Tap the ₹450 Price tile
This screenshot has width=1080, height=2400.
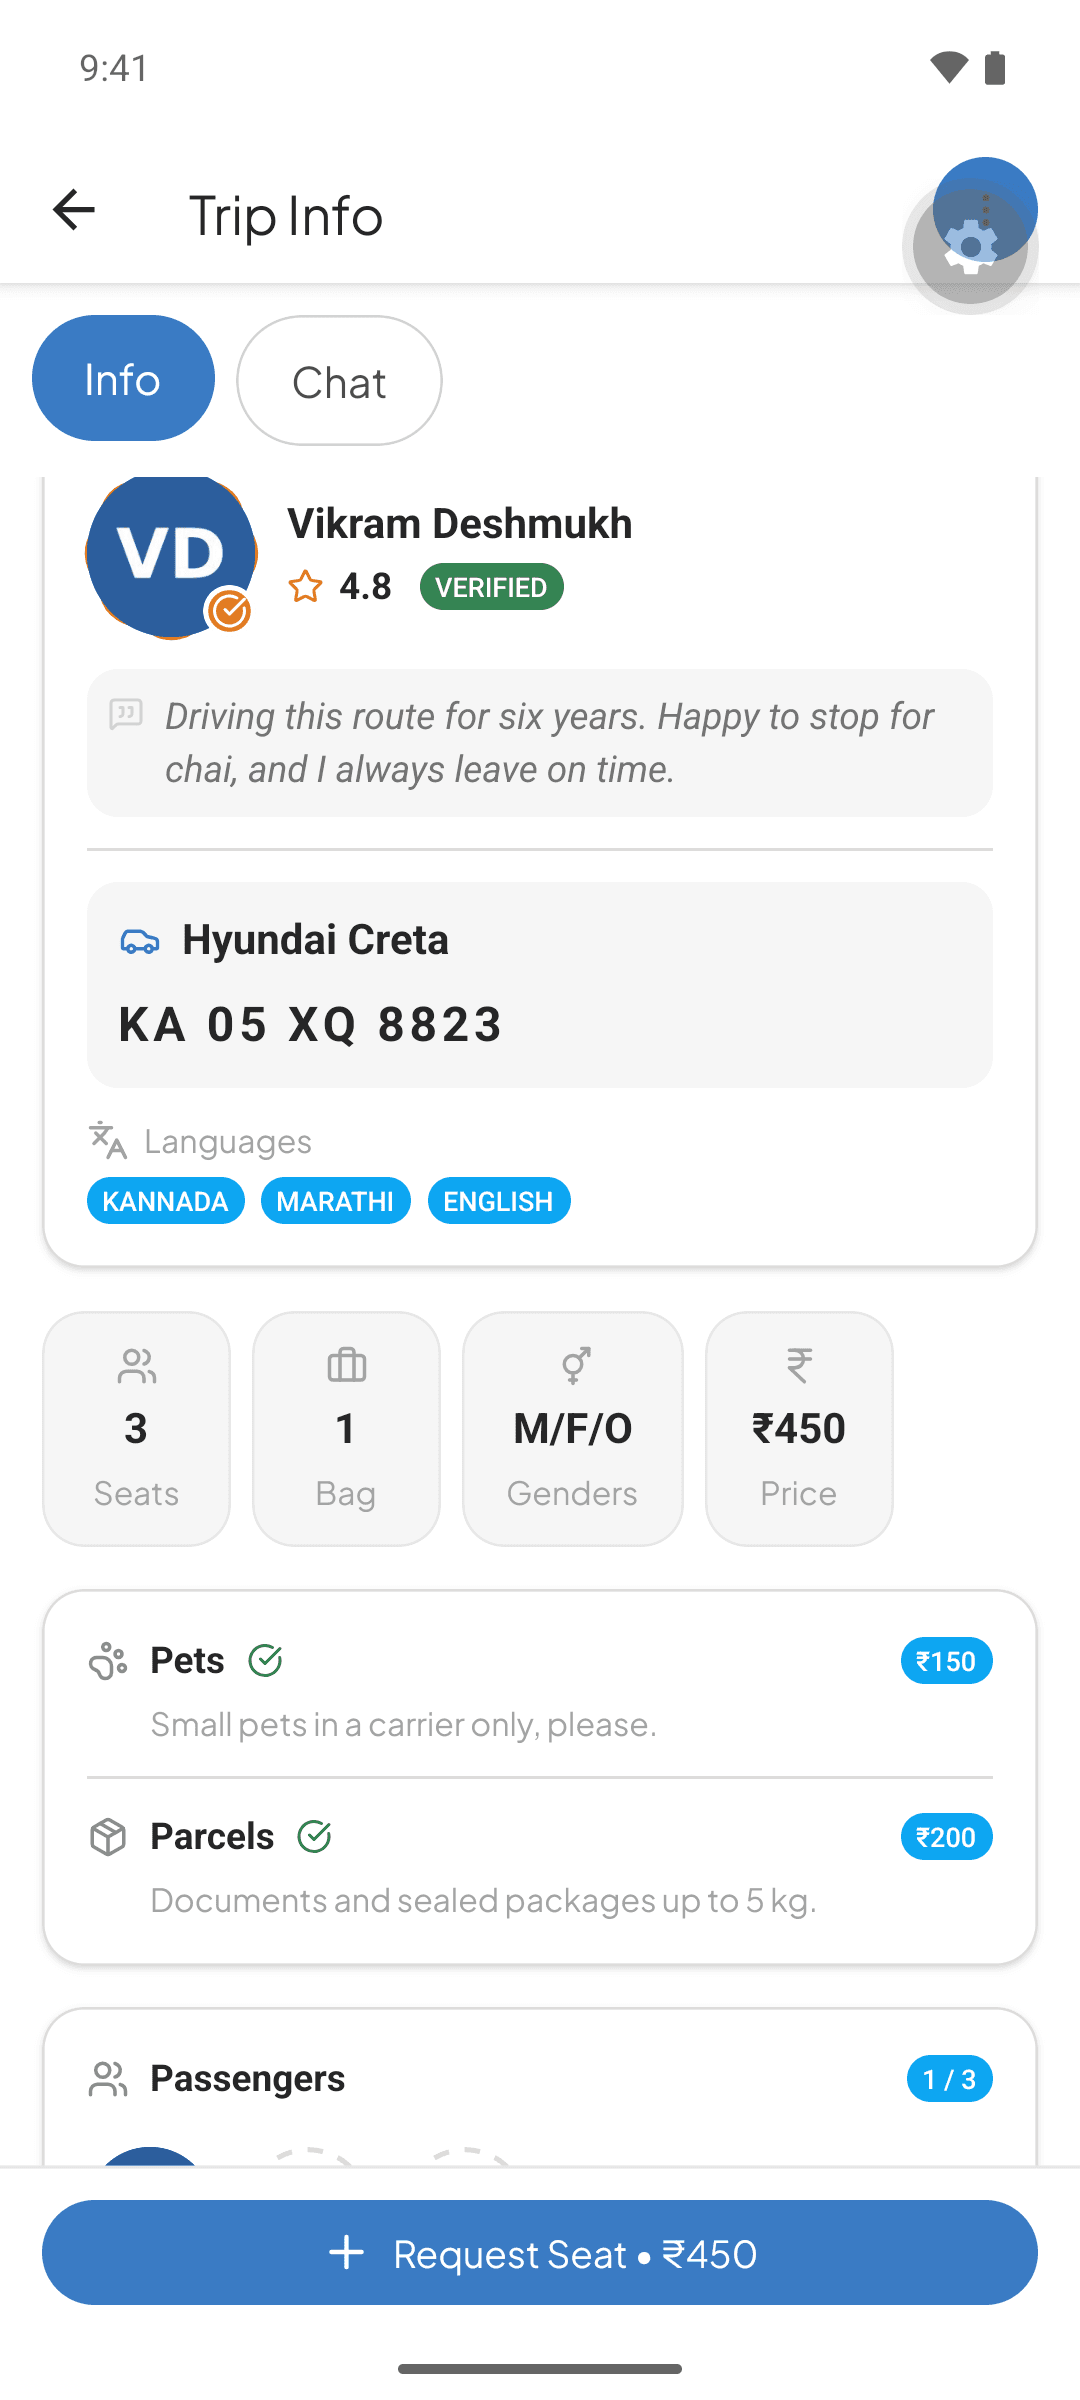(x=799, y=1429)
